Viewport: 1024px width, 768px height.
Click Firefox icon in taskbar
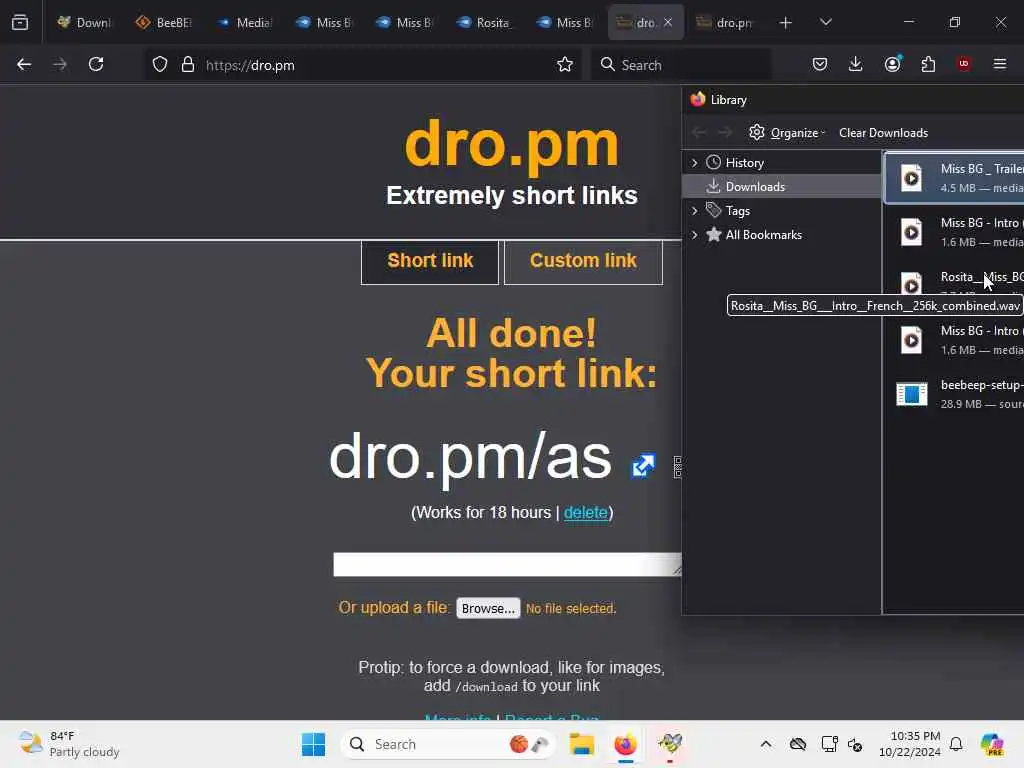coord(626,744)
